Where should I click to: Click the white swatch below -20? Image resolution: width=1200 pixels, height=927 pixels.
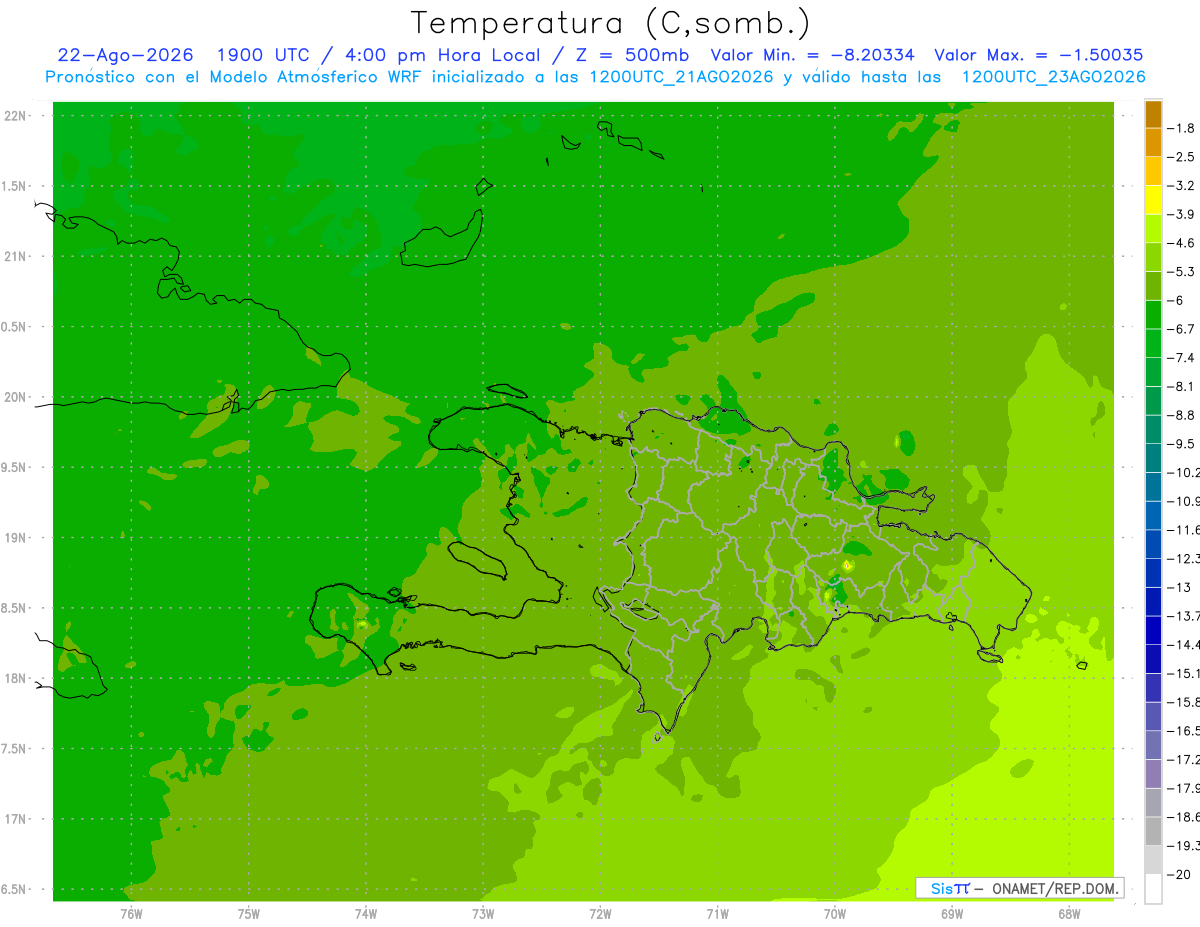(1153, 889)
